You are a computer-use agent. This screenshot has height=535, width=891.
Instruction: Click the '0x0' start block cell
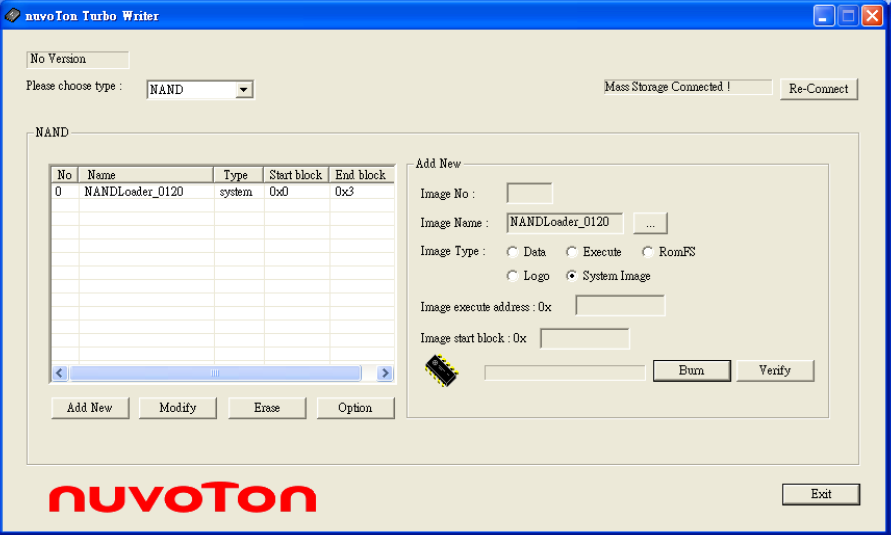tap(279, 192)
